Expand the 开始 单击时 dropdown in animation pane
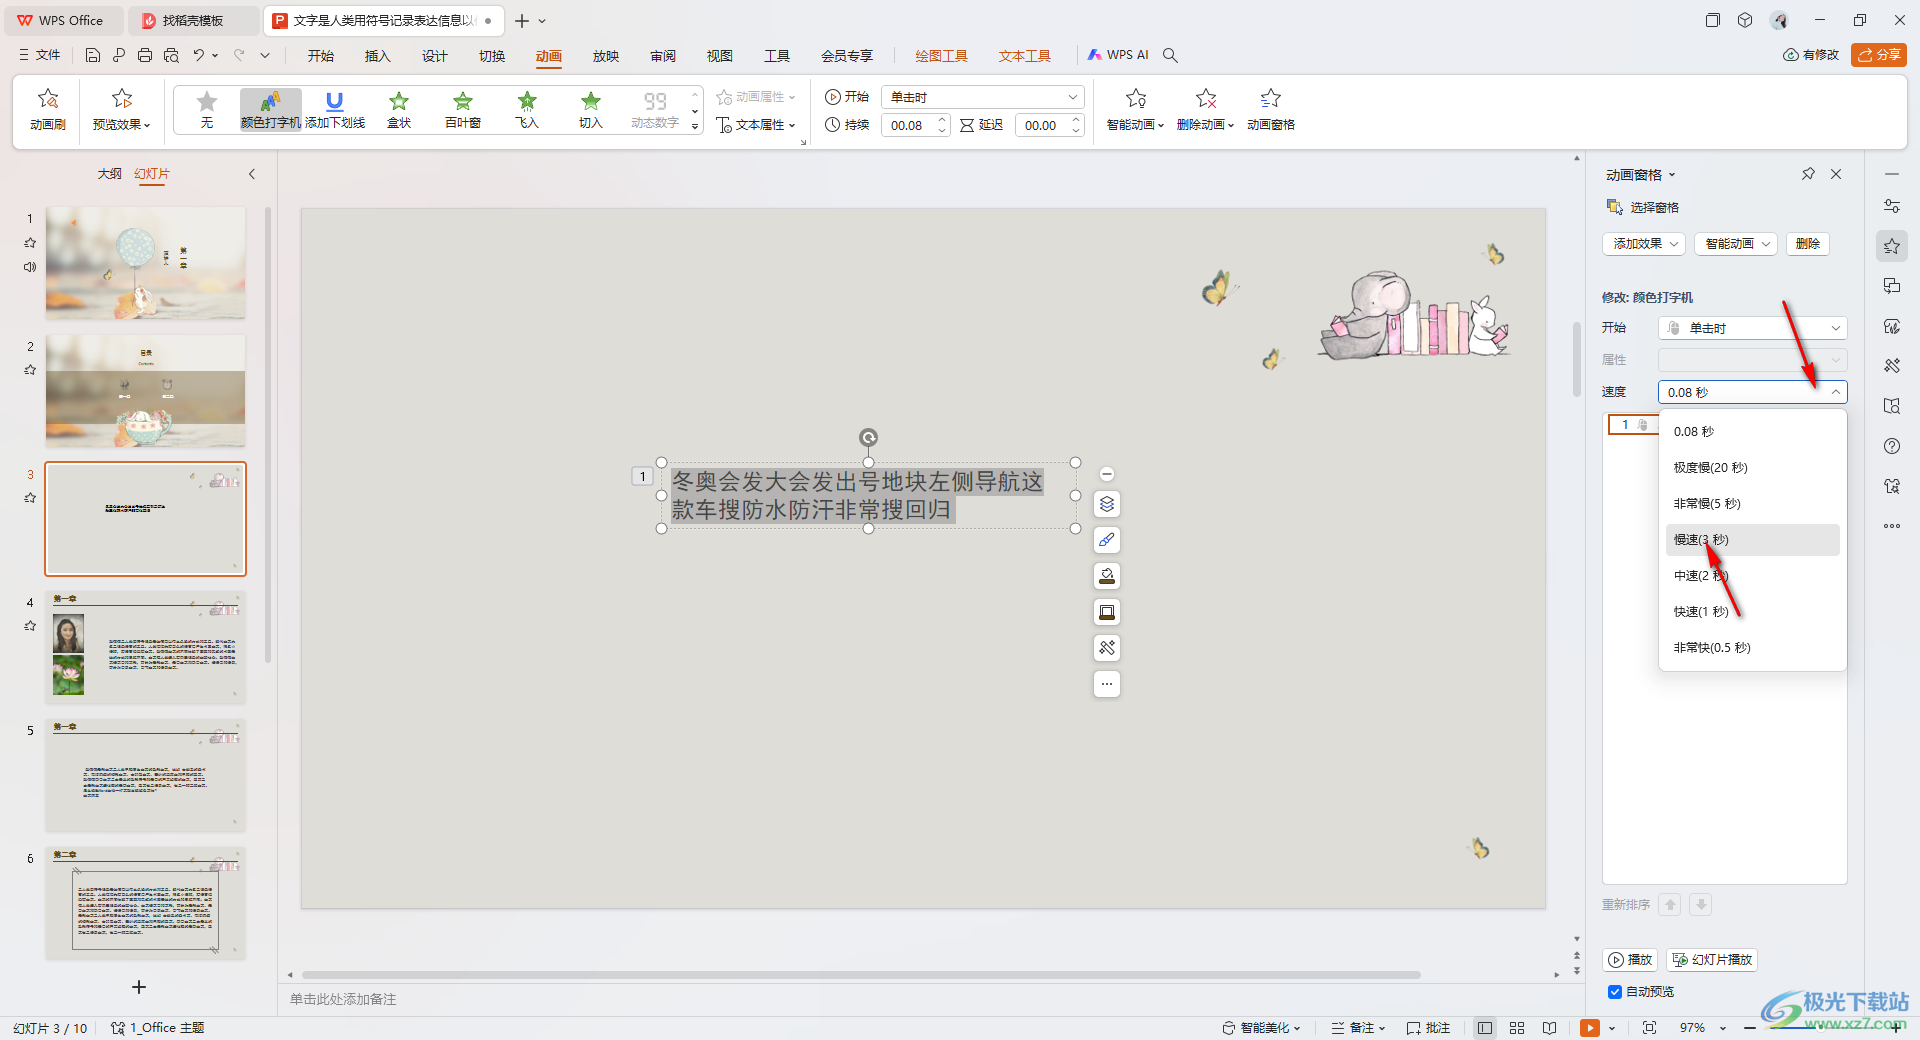The width and height of the screenshot is (1920, 1040). pos(1752,328)
